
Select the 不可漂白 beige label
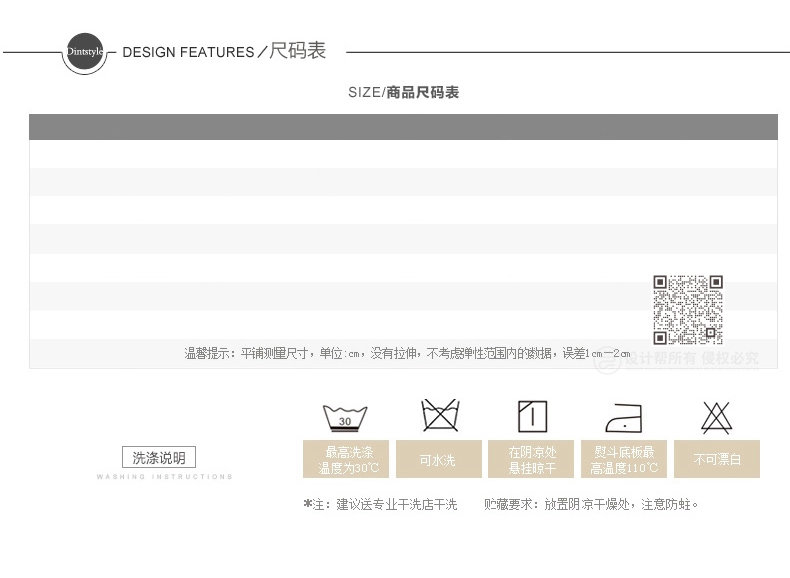coord(716,459)
